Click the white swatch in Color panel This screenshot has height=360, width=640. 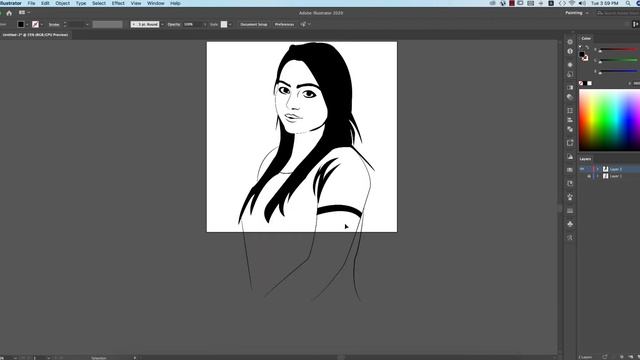pyautogui.click(x=589, y=83)
